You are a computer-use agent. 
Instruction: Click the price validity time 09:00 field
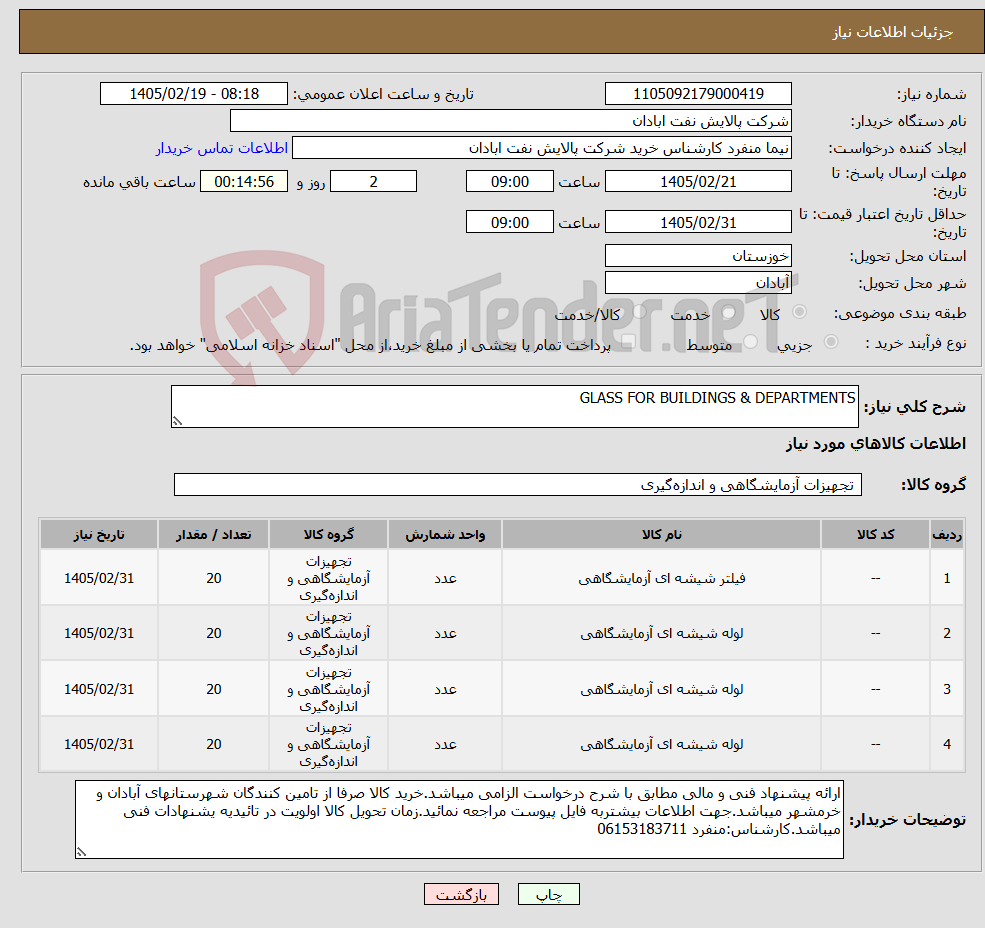point(509,222)
